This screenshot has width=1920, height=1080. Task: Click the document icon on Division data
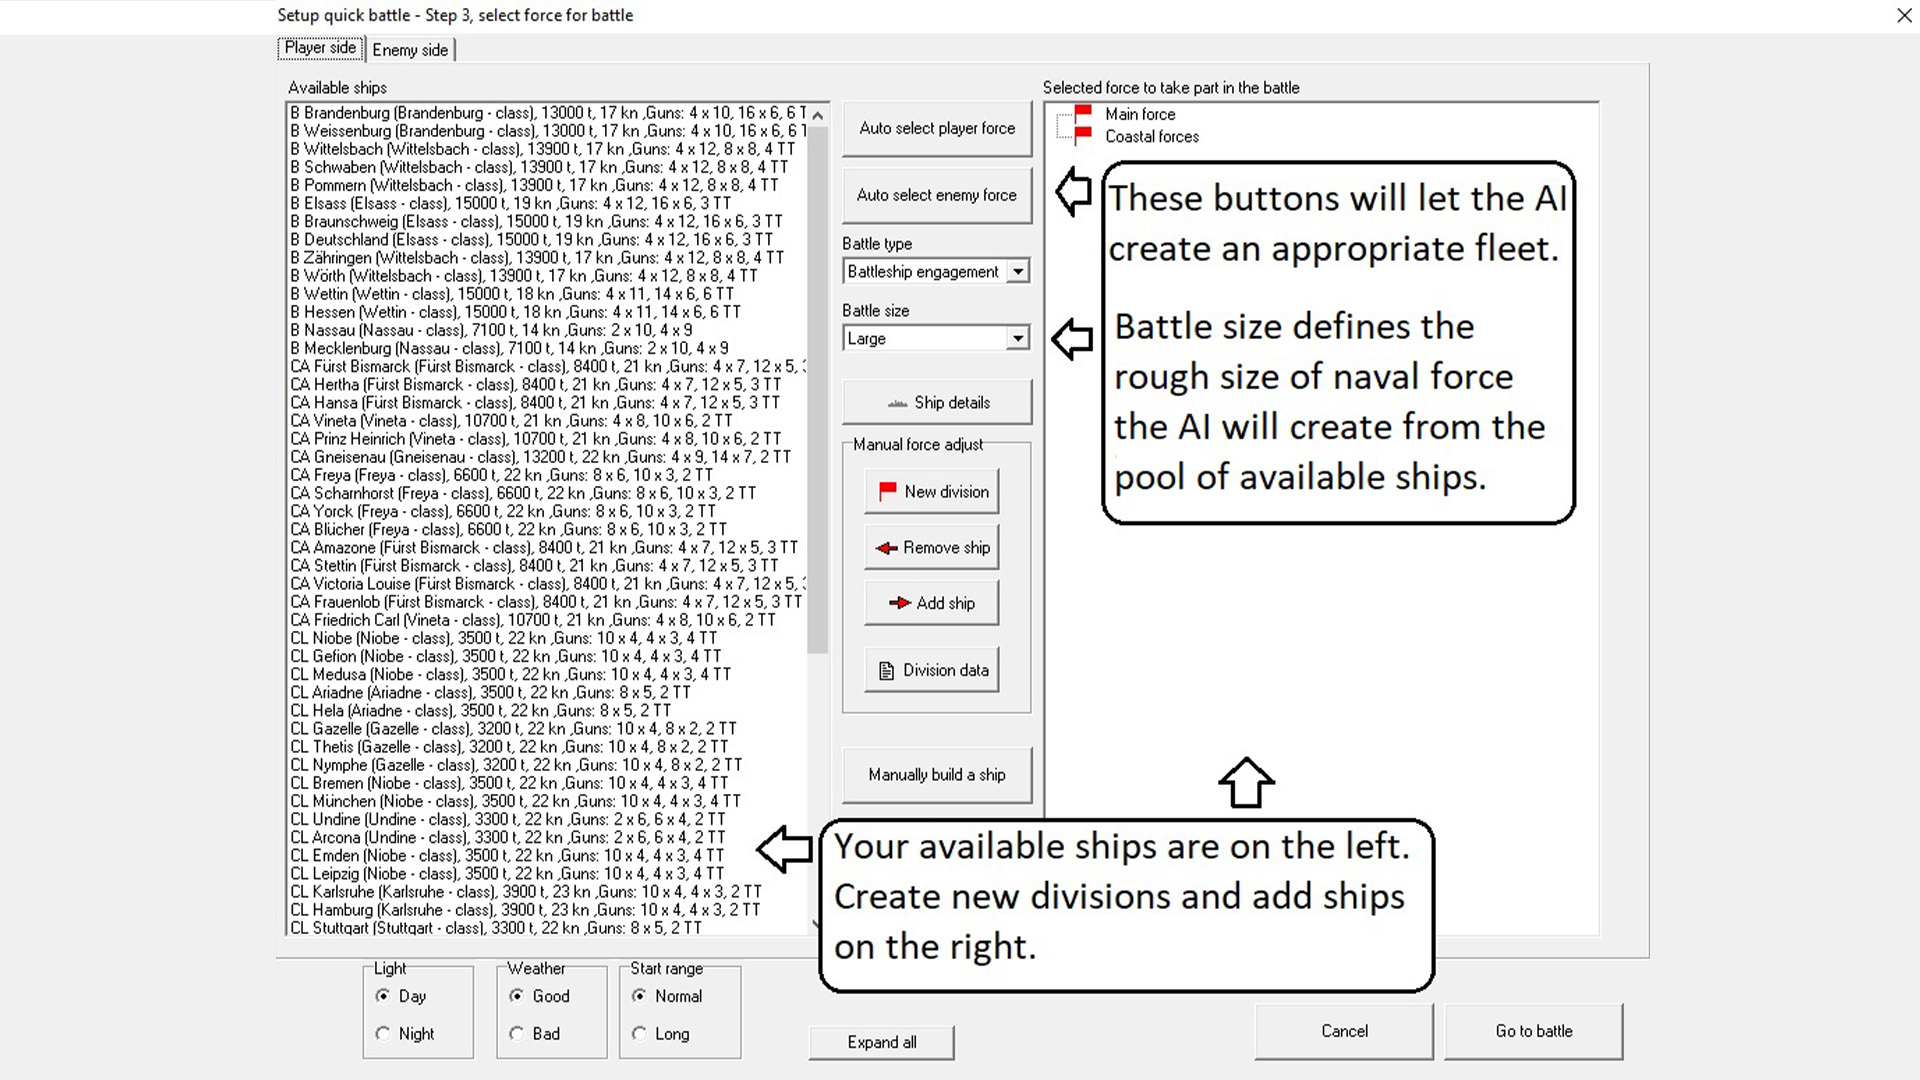click(x=886, y=671)
